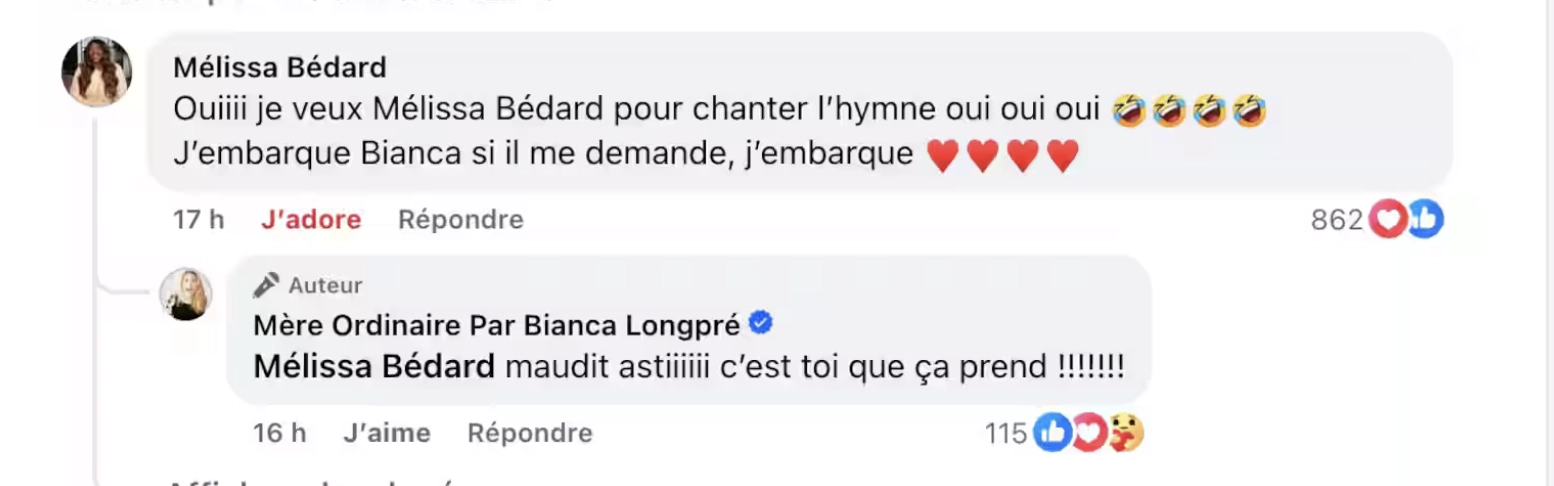The image size is (1554, 486).
Task: Reply to Mélissa Bédard's comment with Répondre
Action: click(x=460, y=219)
